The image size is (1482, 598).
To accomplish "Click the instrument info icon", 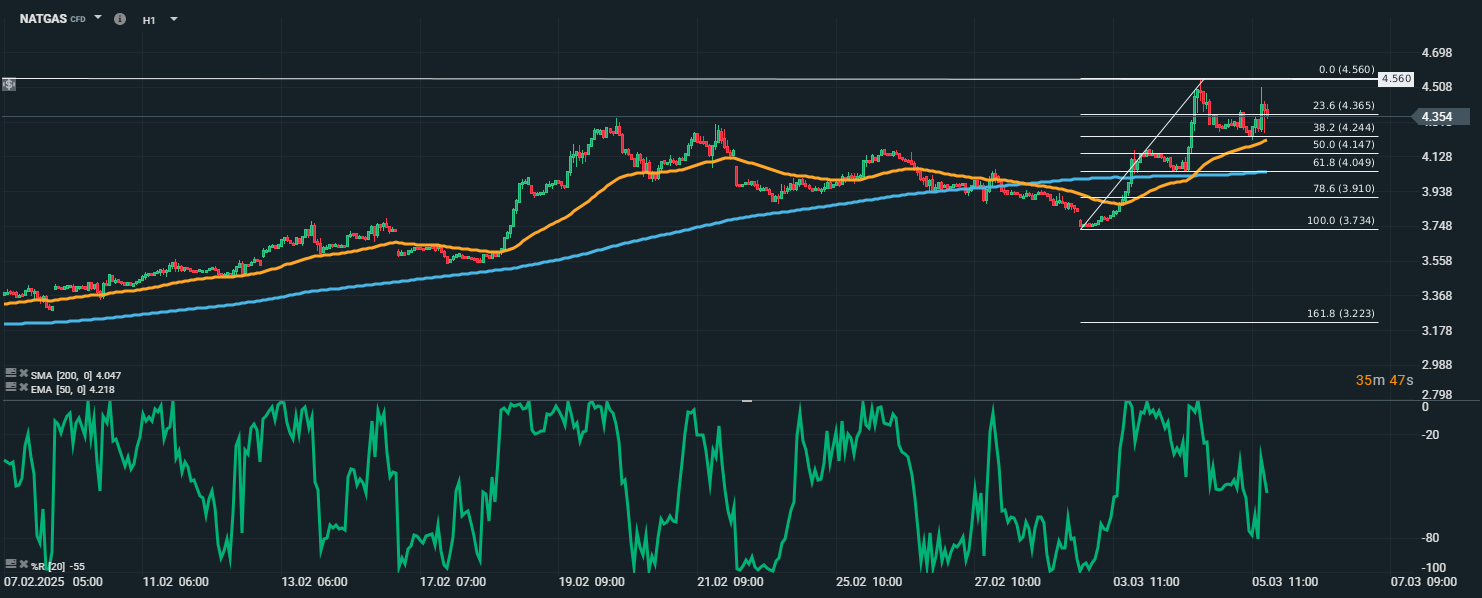I will pyautogui.click(x=120, y=19).
